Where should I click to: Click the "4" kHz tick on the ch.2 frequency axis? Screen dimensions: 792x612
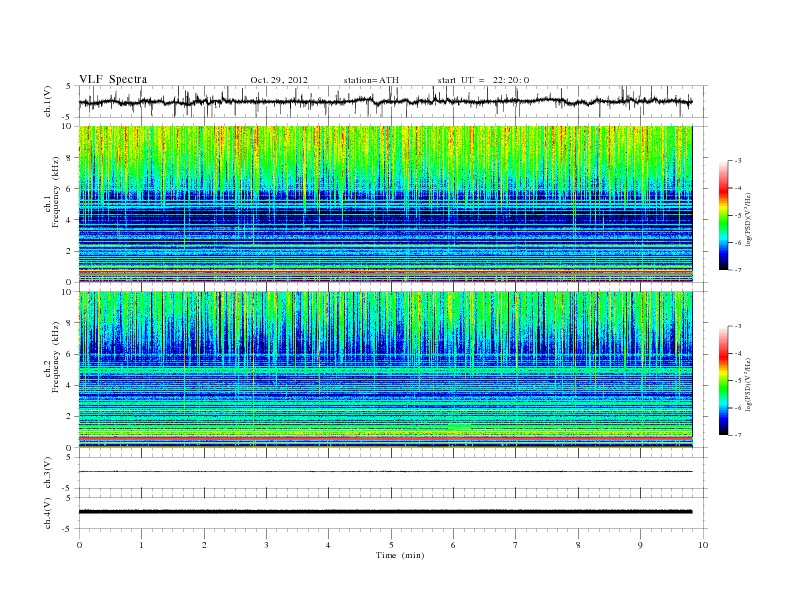pyautogui.click(x=69, y=385)
